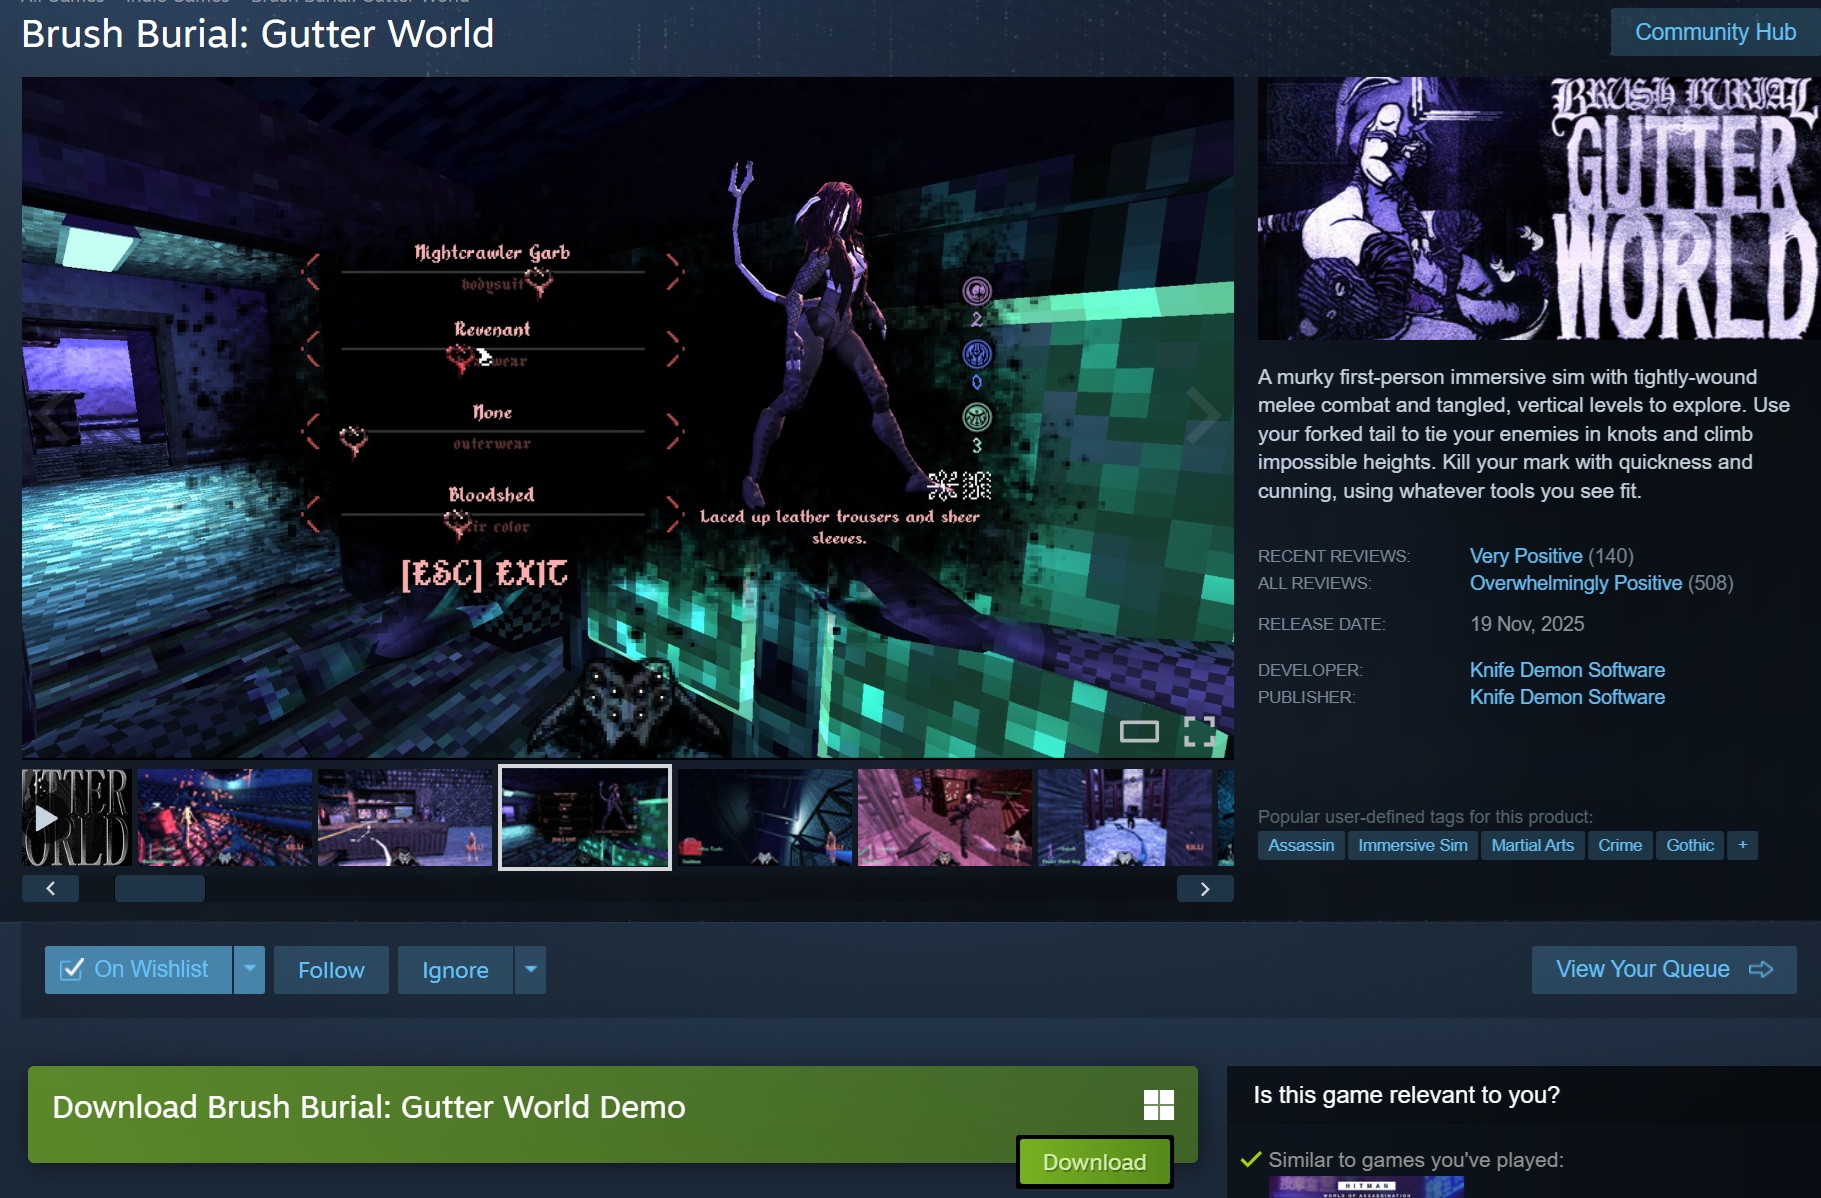The image size is (1821, 1198).
Task: Select the dark blue corridor thumbnail
Action: [765, 817]
